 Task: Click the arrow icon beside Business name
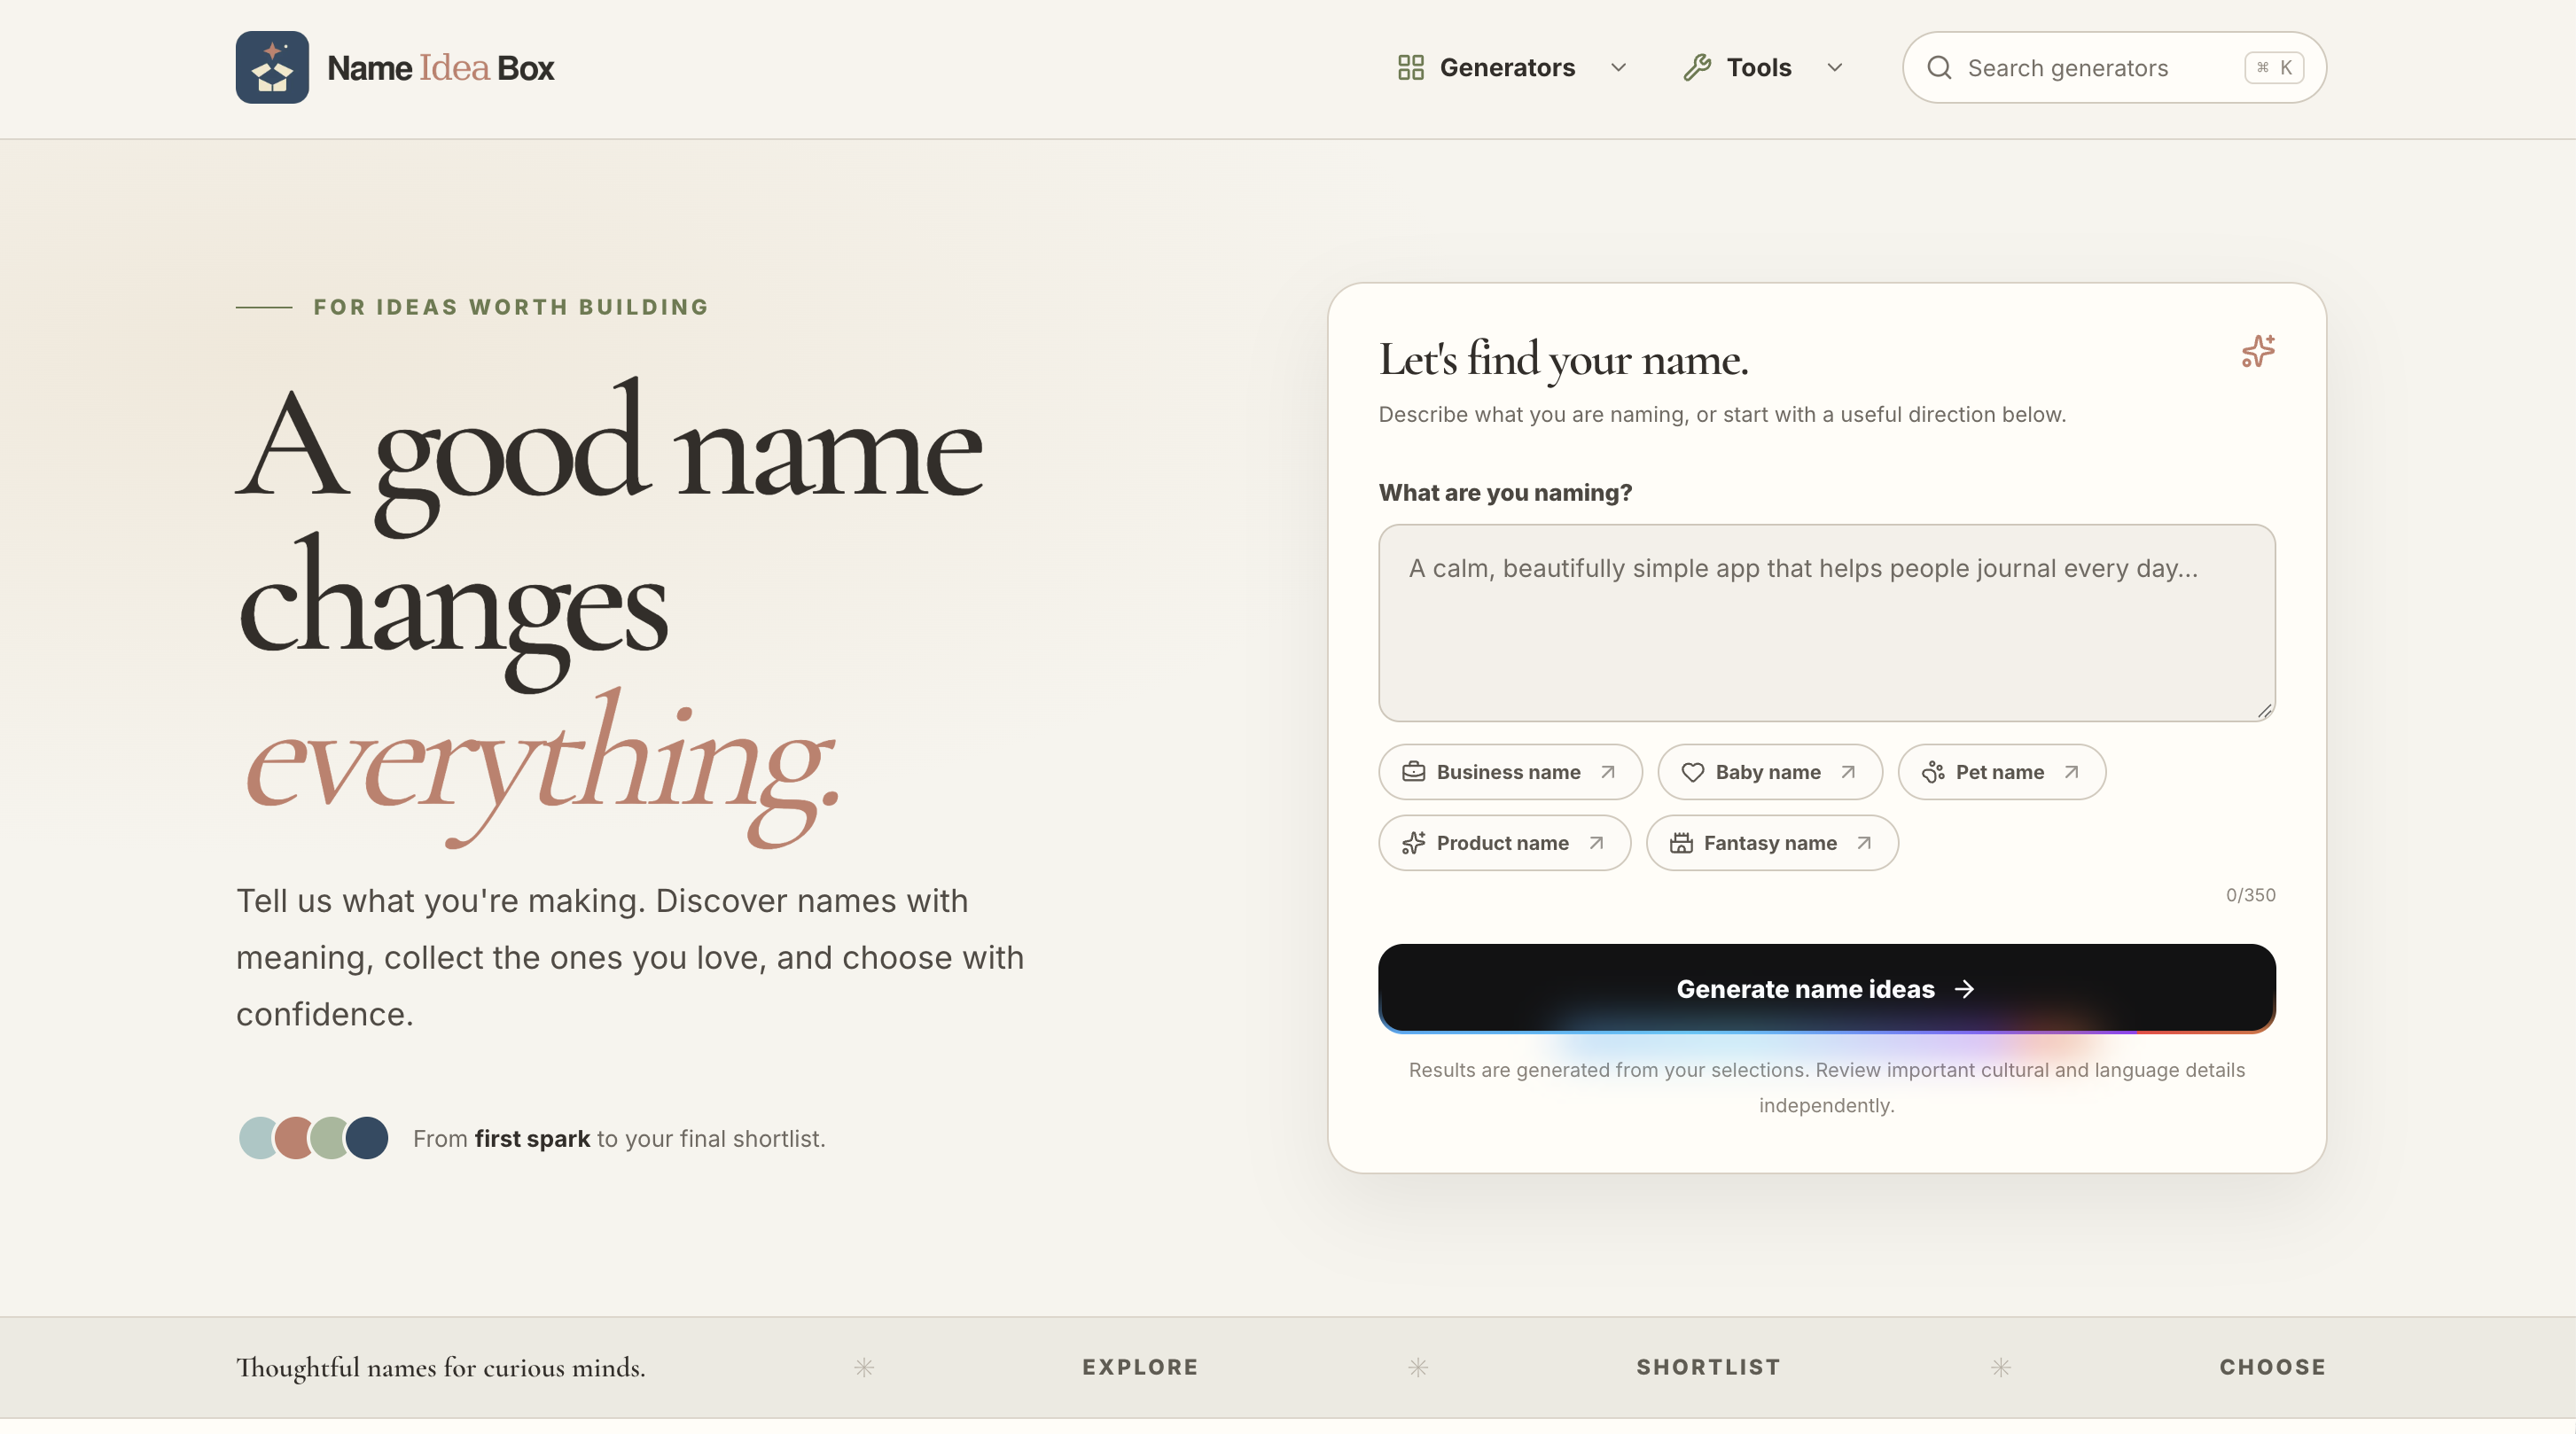(1608, 771)
